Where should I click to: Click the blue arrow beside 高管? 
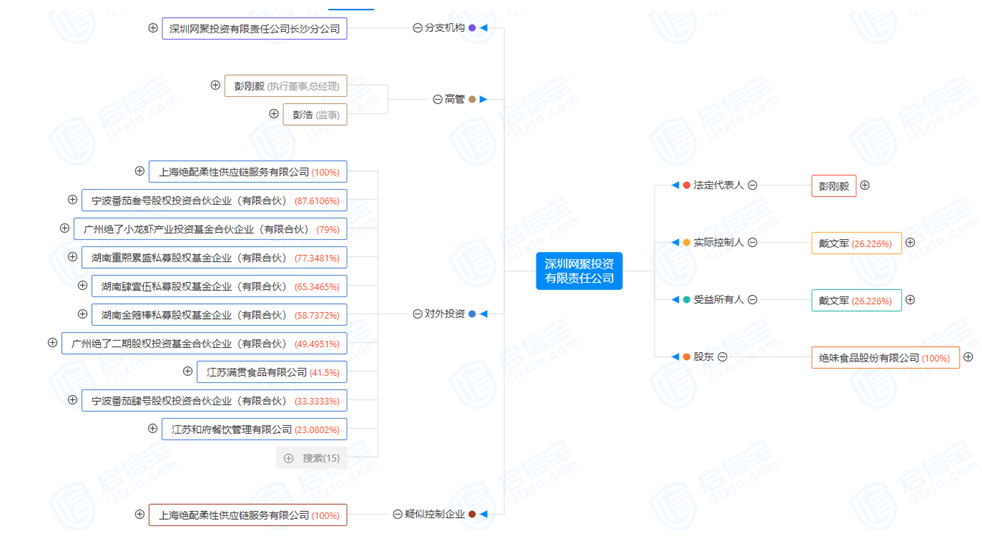click(483, 99)
